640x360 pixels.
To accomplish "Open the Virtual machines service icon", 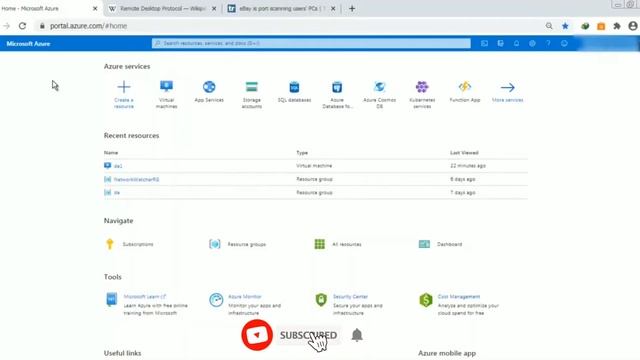I will 167,87.
